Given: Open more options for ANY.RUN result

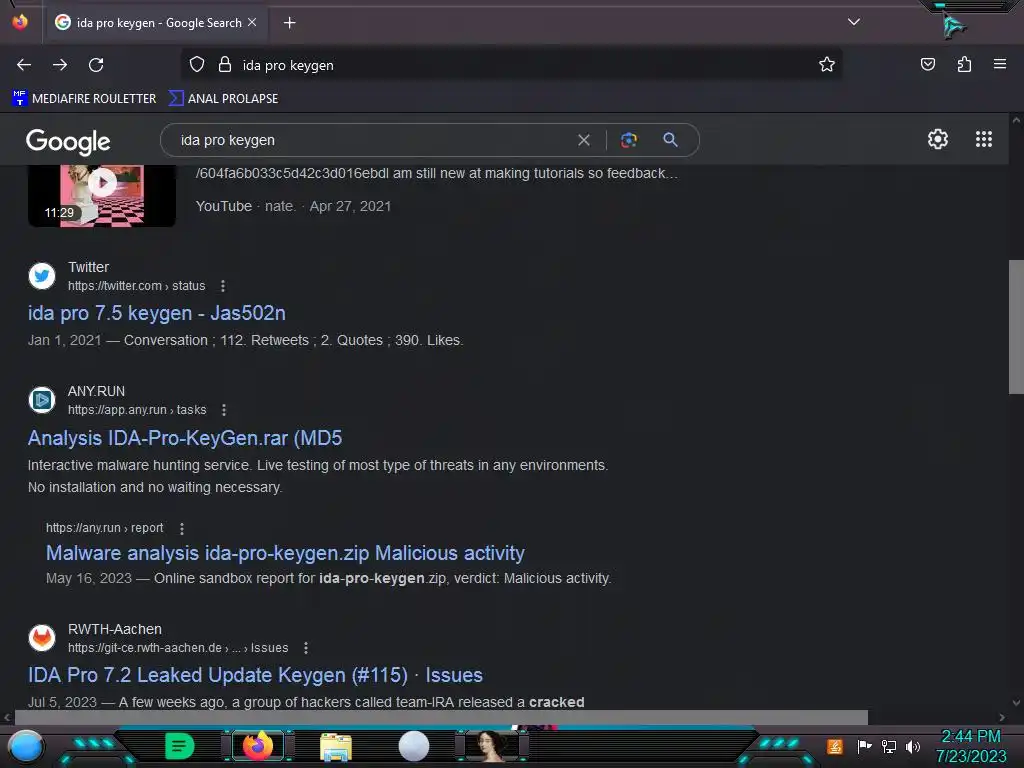Looking at the screenshot, I should (x=224, y=410).
